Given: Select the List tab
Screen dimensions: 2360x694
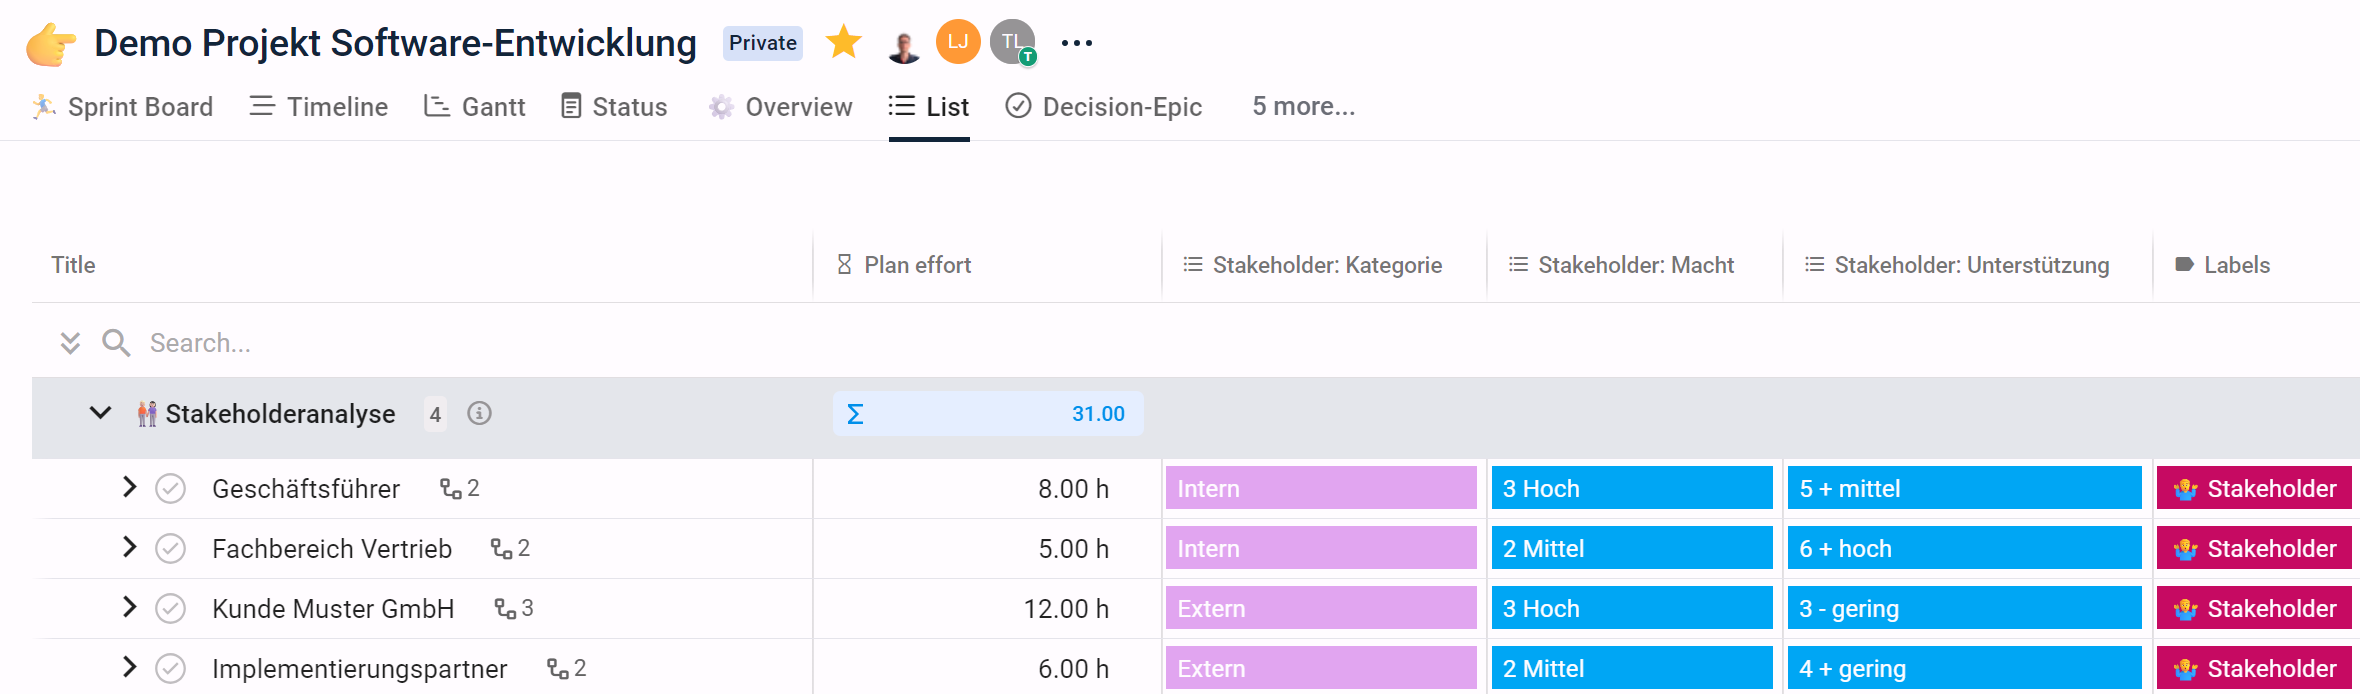Looking at the screenshot, I should (x=929, y=107).
